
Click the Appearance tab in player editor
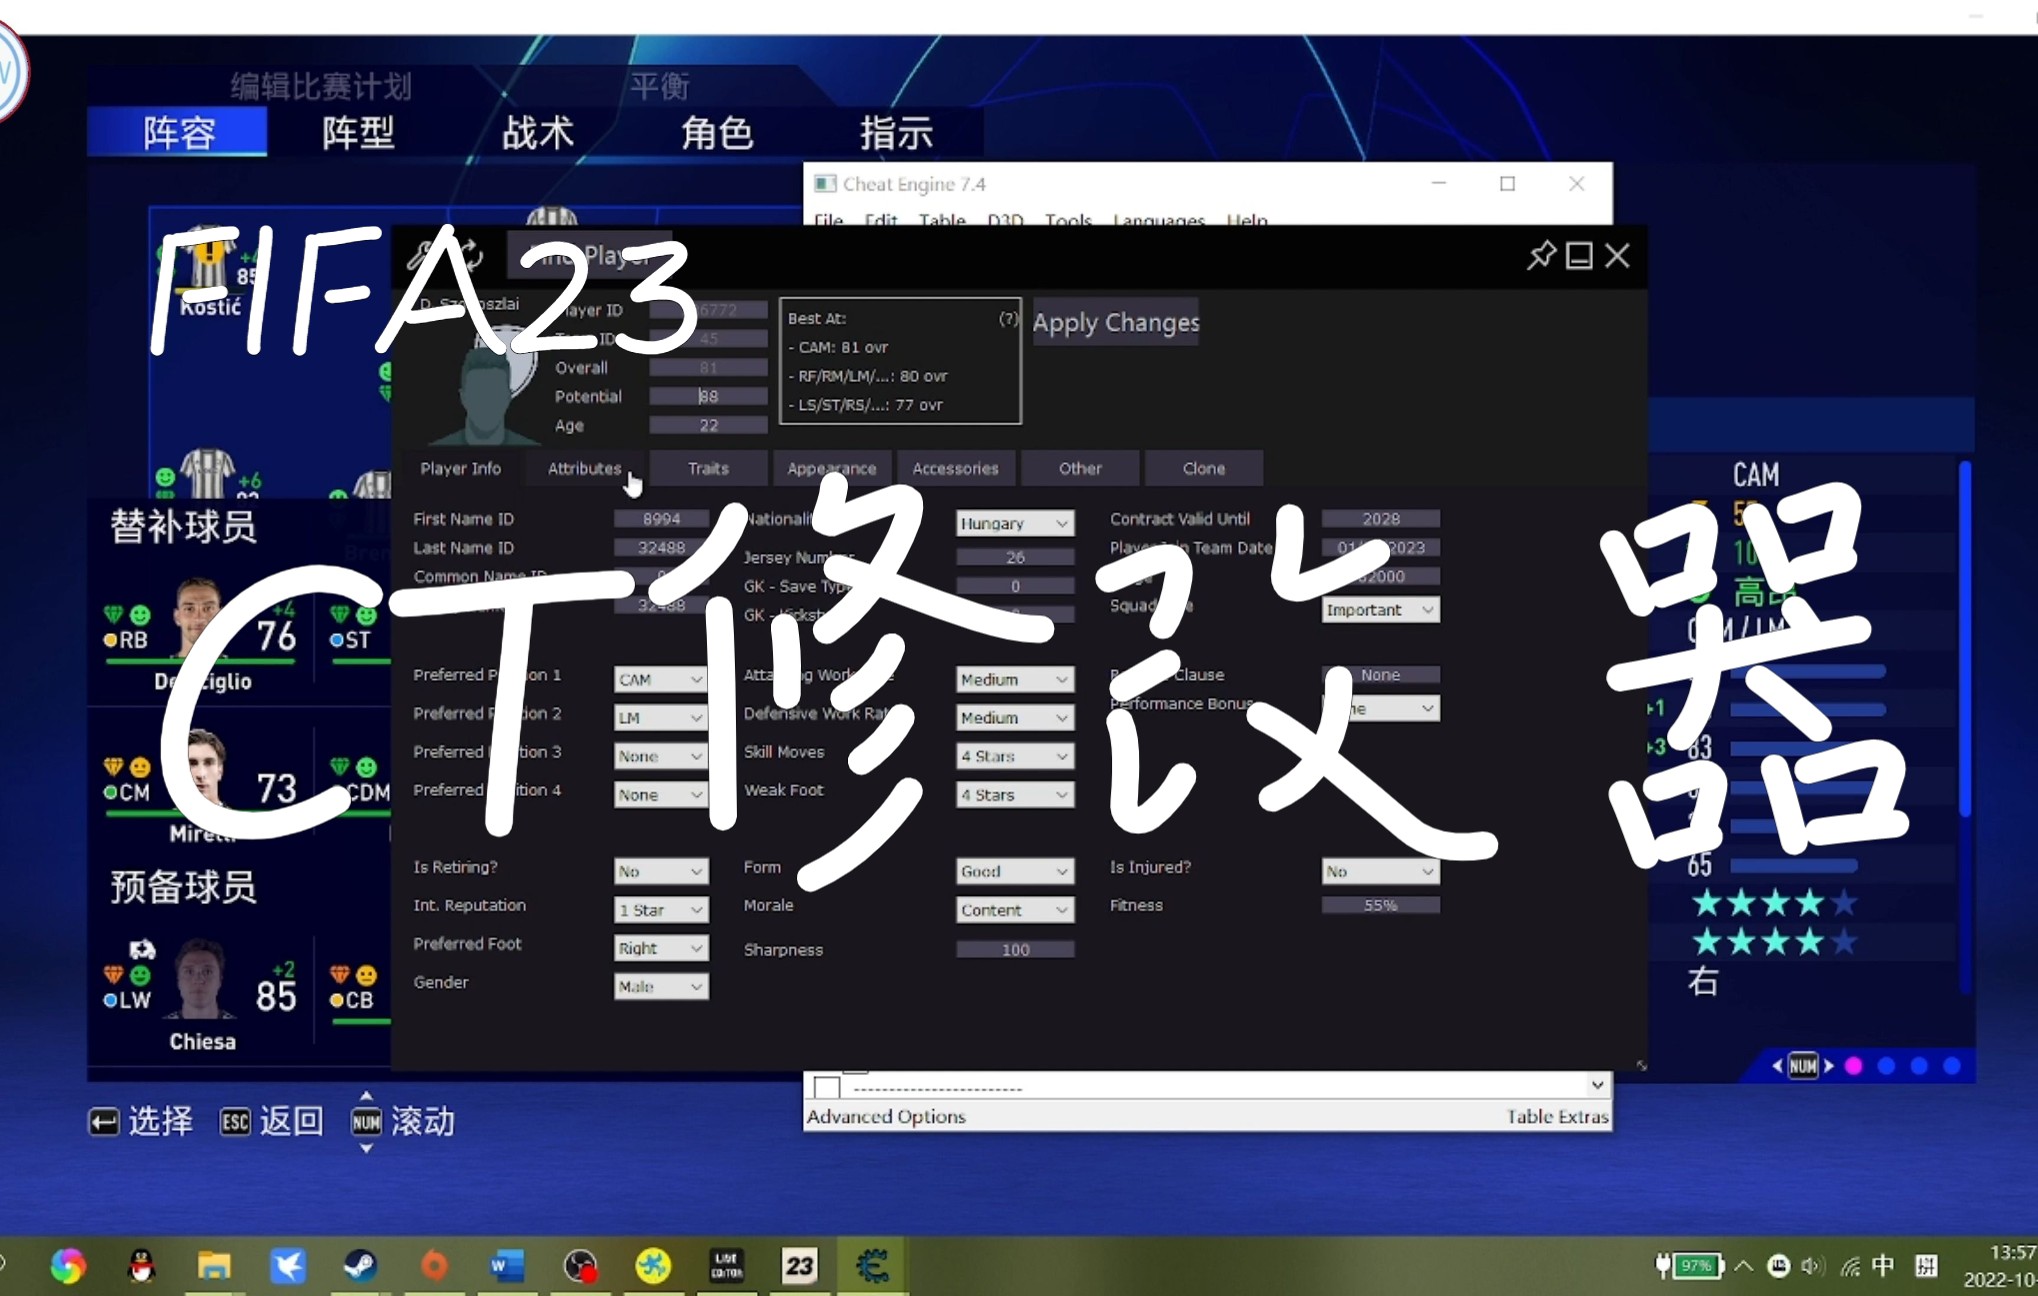tap(830, 468)
